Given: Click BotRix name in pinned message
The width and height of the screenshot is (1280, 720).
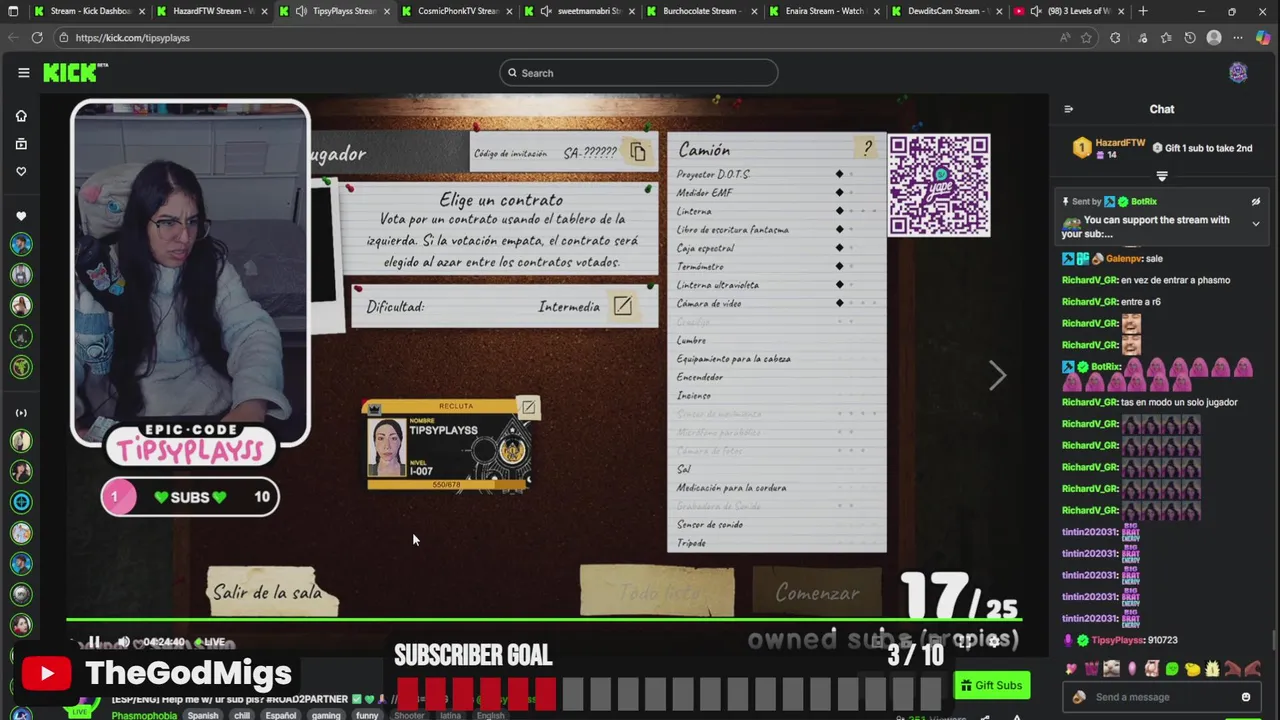Looking at the screenshot, I should pos(1144,201).
